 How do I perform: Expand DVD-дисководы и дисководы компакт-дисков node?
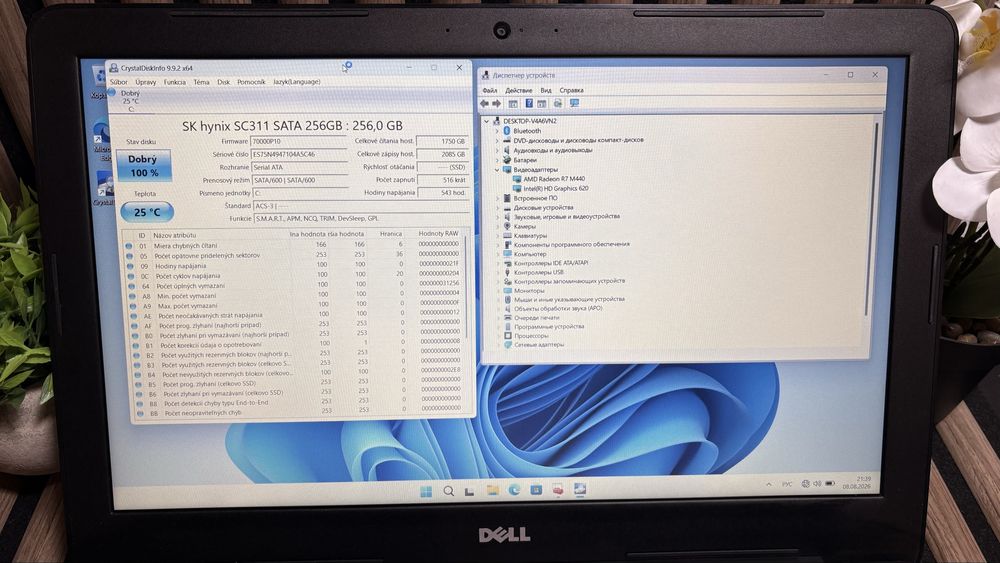497,140
